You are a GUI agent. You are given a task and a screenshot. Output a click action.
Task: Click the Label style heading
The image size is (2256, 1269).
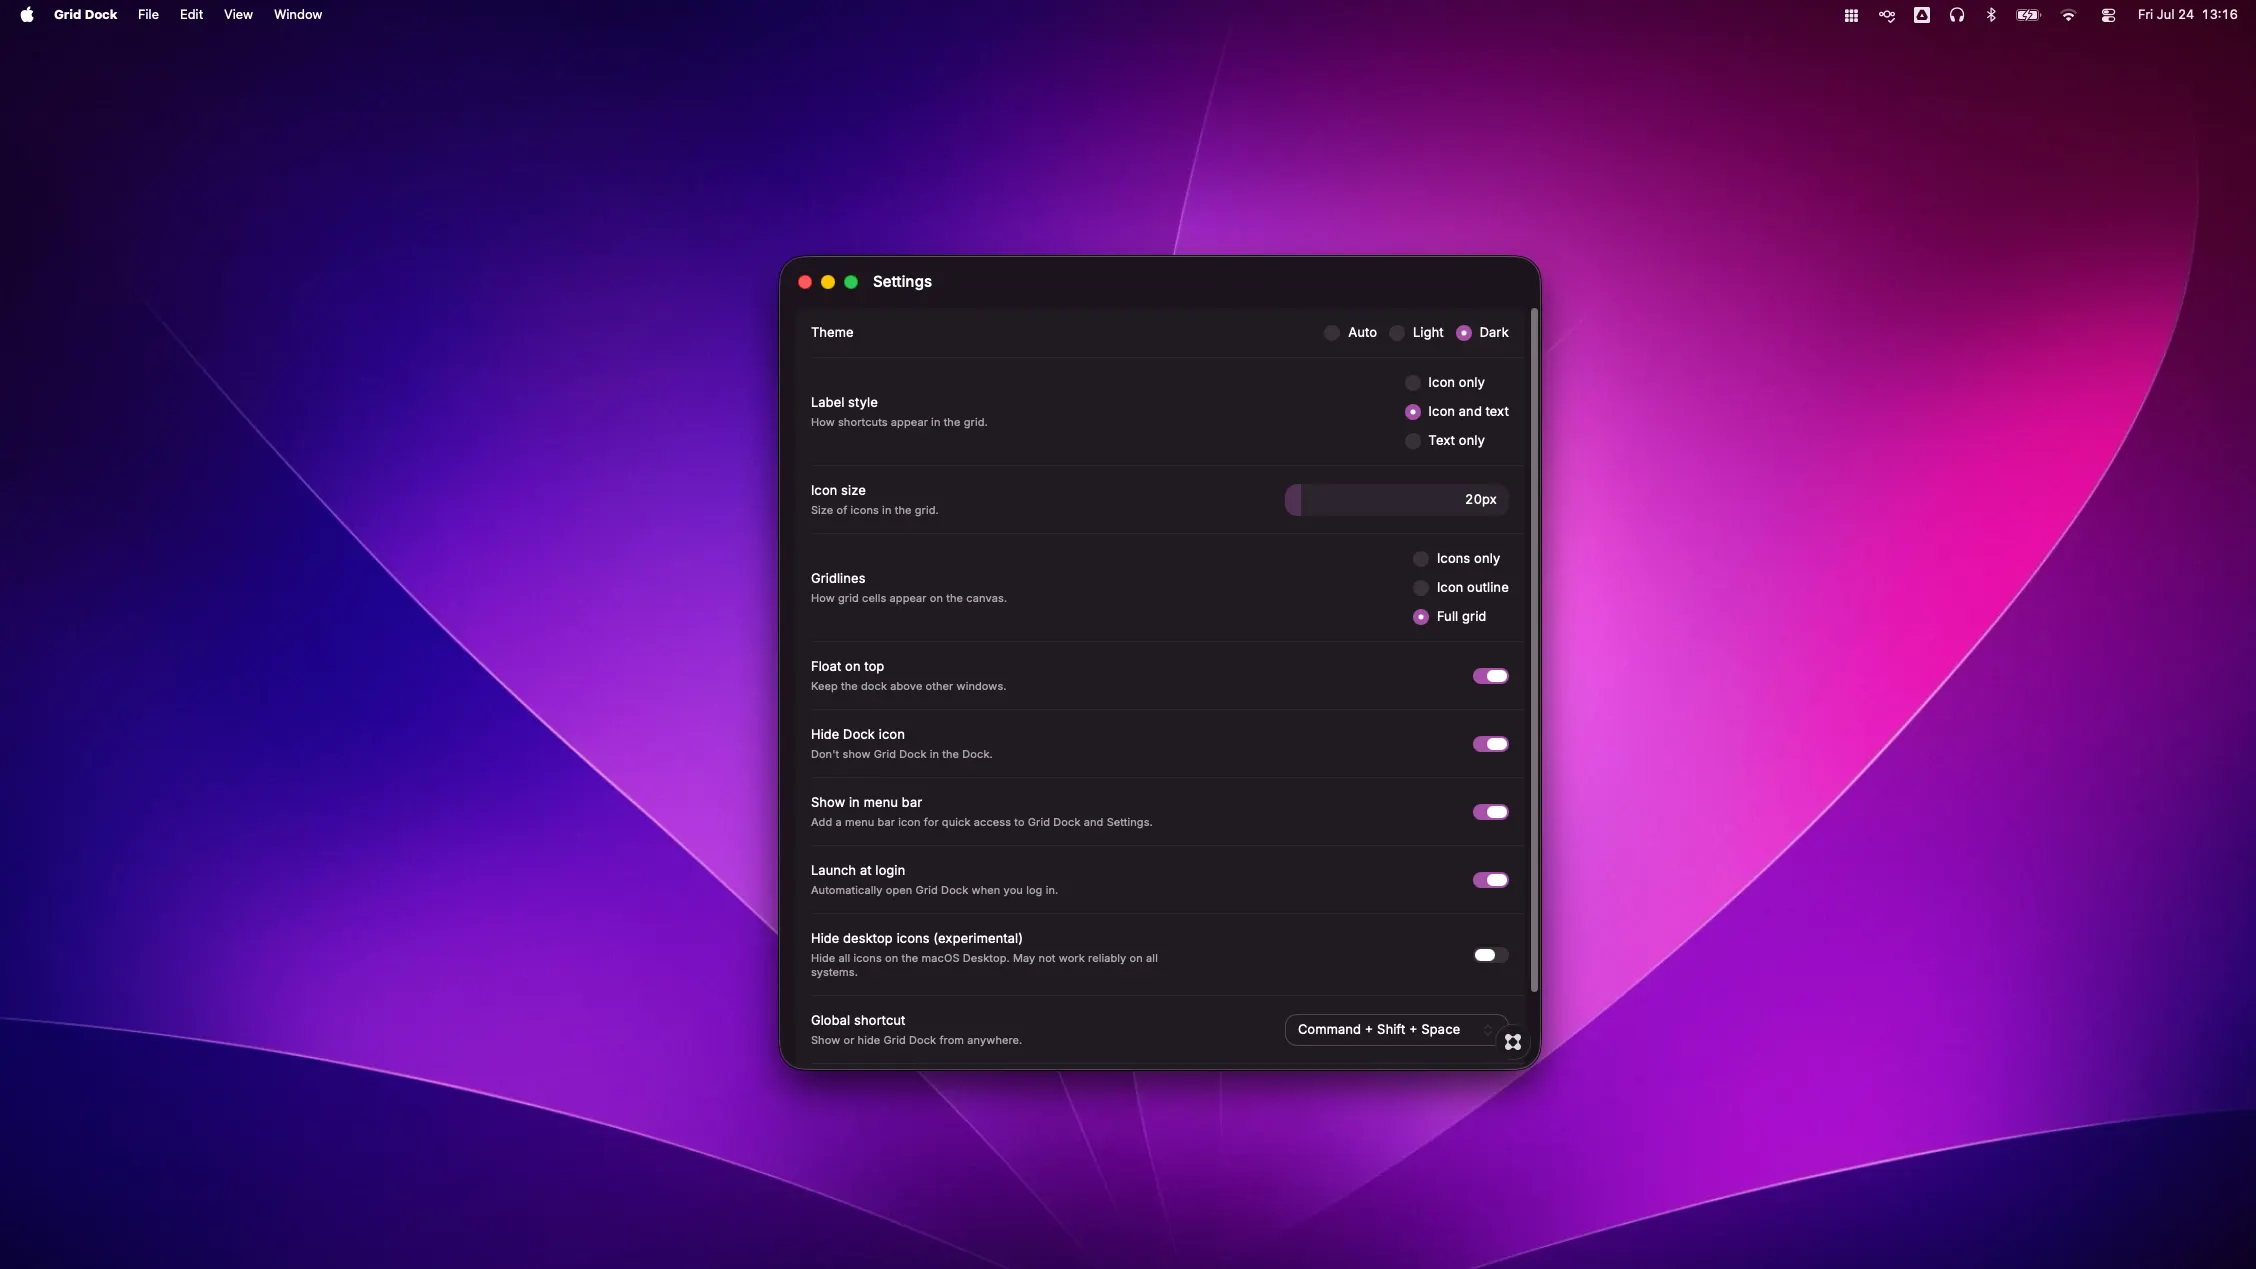click(844, 403)
